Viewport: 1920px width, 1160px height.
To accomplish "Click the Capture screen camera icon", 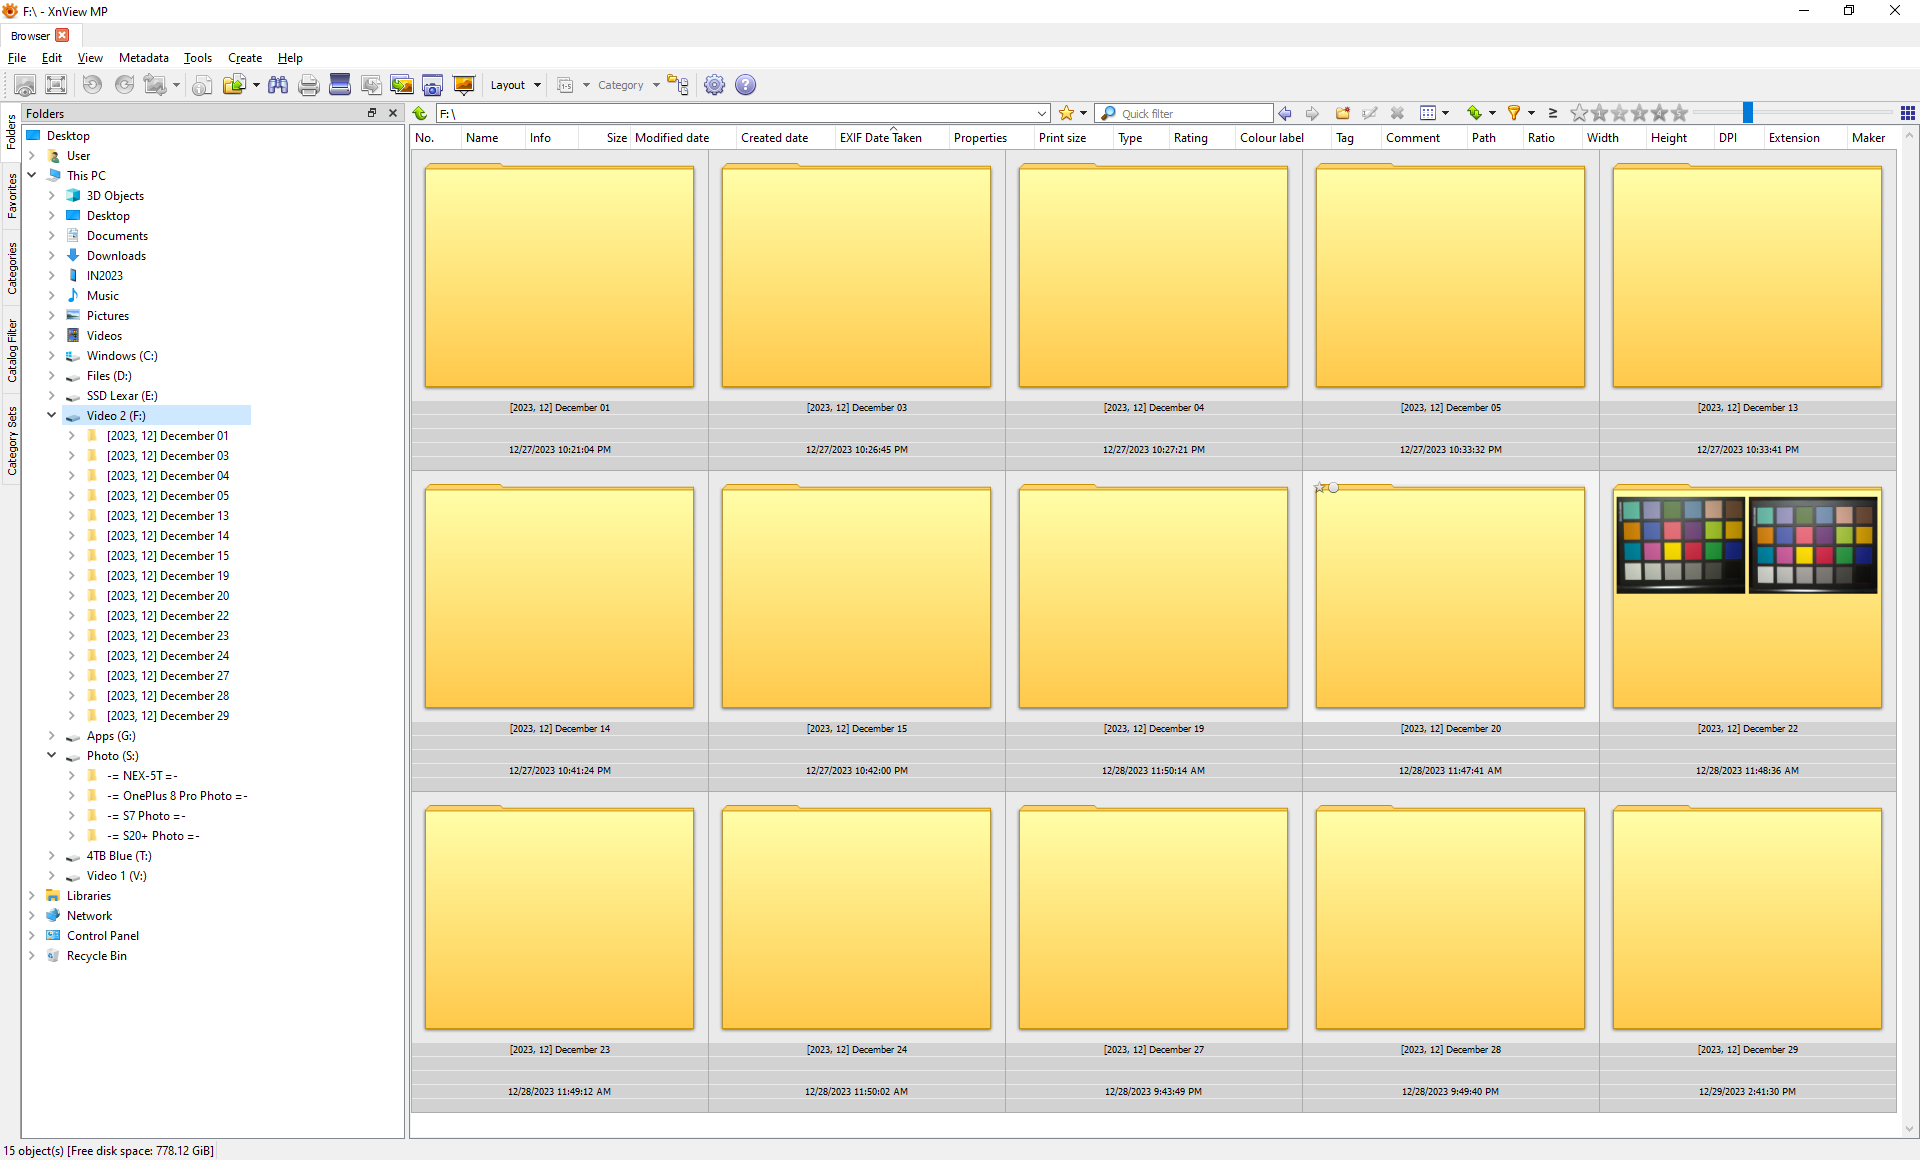I will click(x=432, y=85).
